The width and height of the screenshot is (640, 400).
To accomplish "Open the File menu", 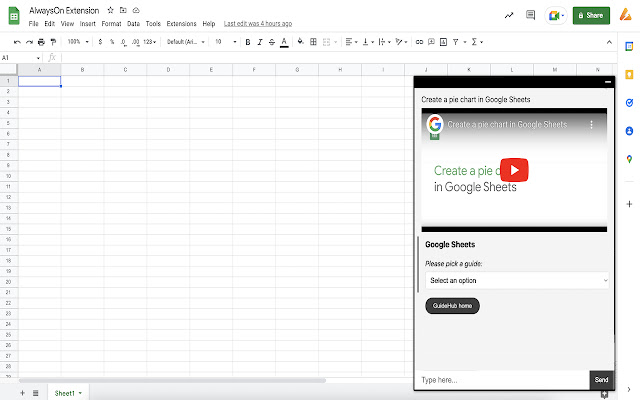I will click(33, 24).
